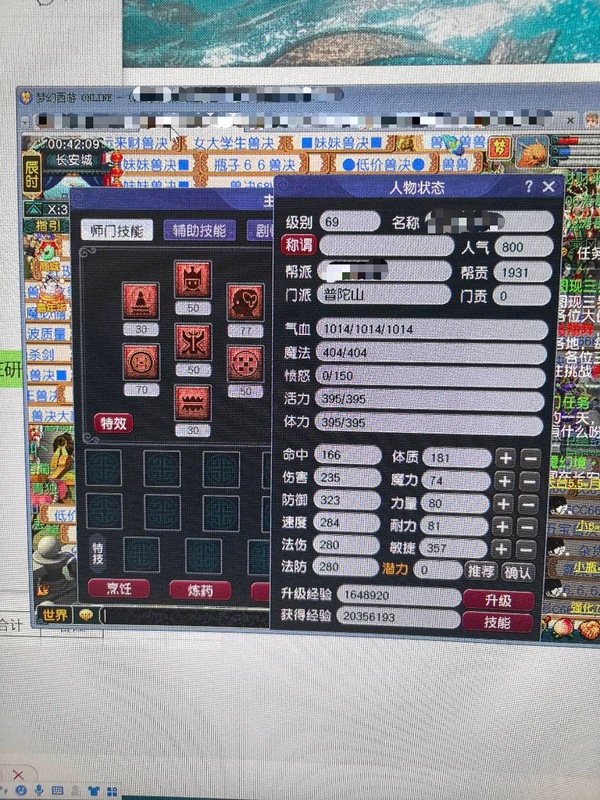
Task: Increase 体质 with the plus button
Action: [506, 458]
